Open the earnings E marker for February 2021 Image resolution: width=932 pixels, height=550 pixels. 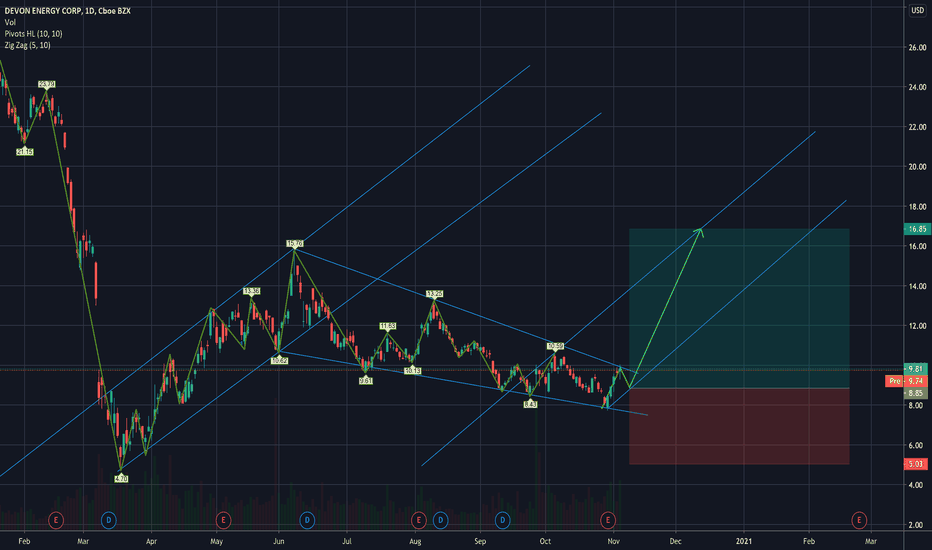point(859,520)
